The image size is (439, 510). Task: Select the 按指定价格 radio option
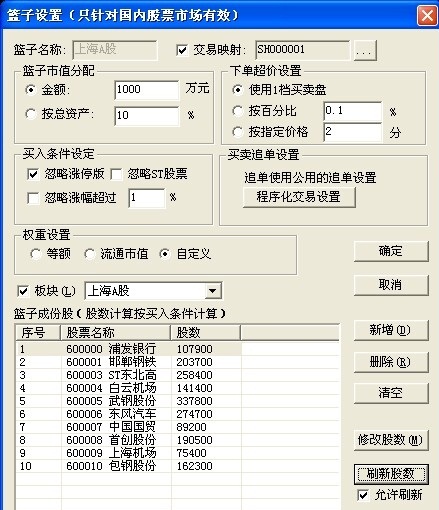pos(237,132)
